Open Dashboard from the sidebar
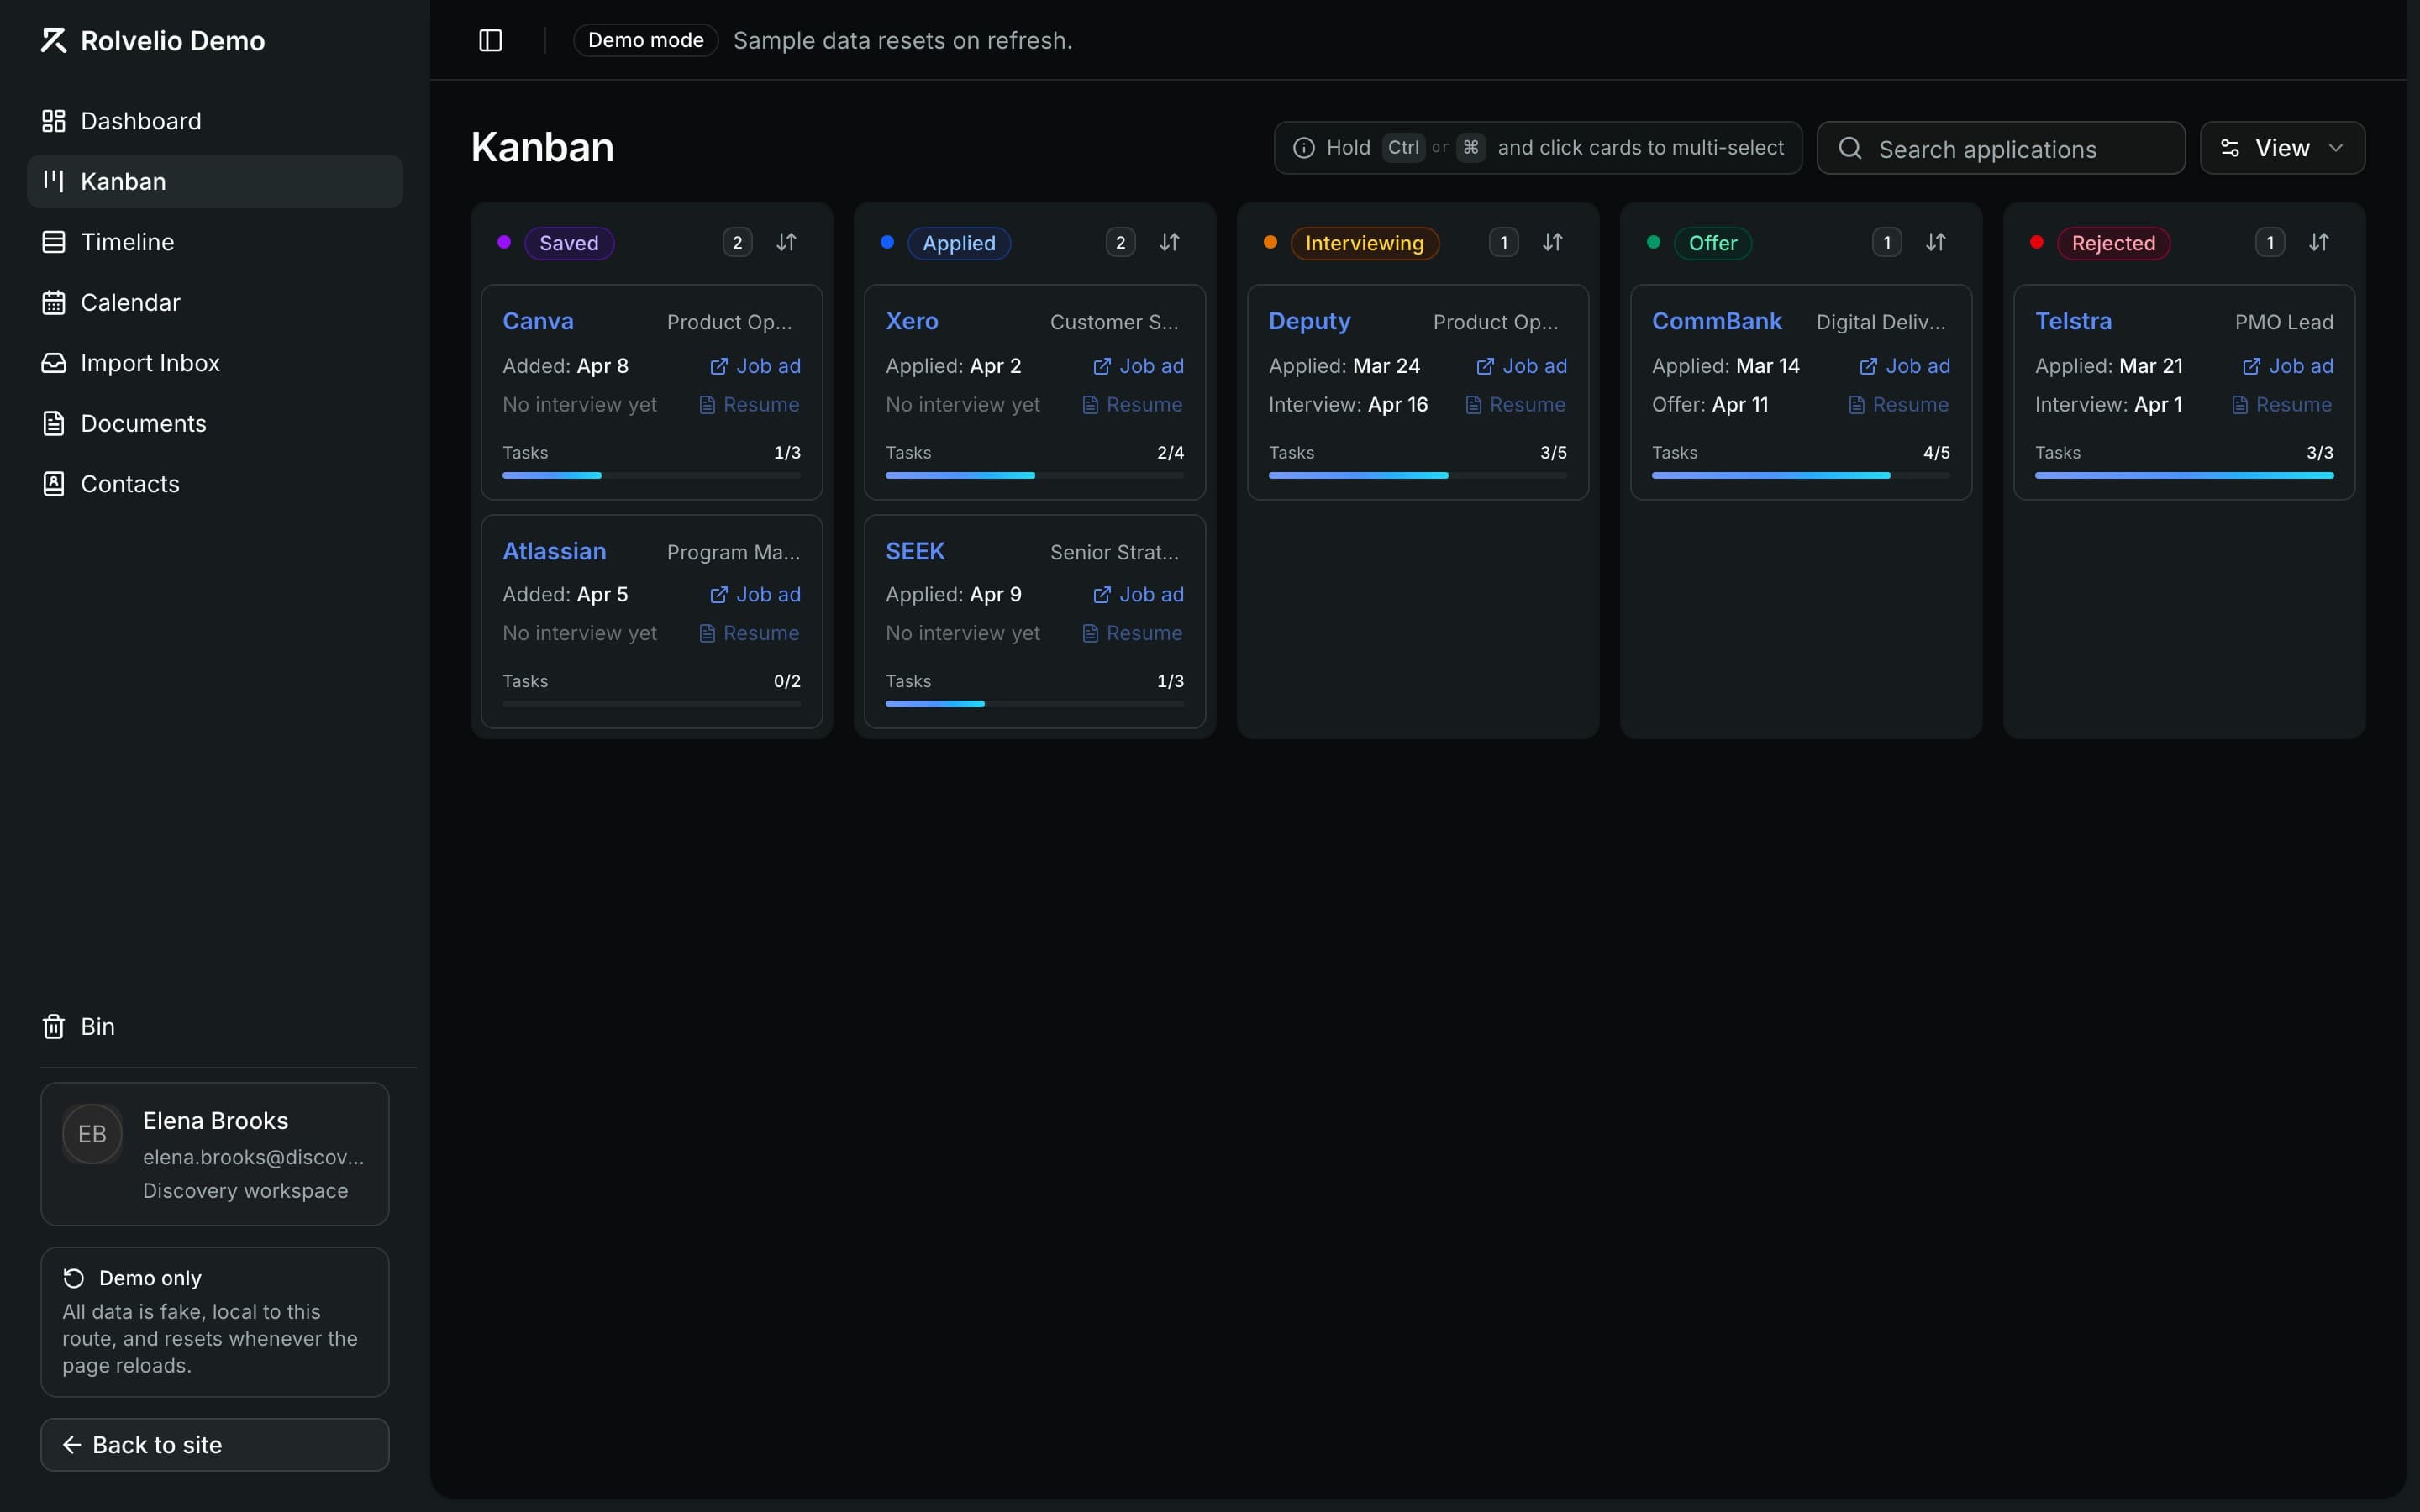Image resolution: width=2420 pixels, height=1512 pixels. 215,121
